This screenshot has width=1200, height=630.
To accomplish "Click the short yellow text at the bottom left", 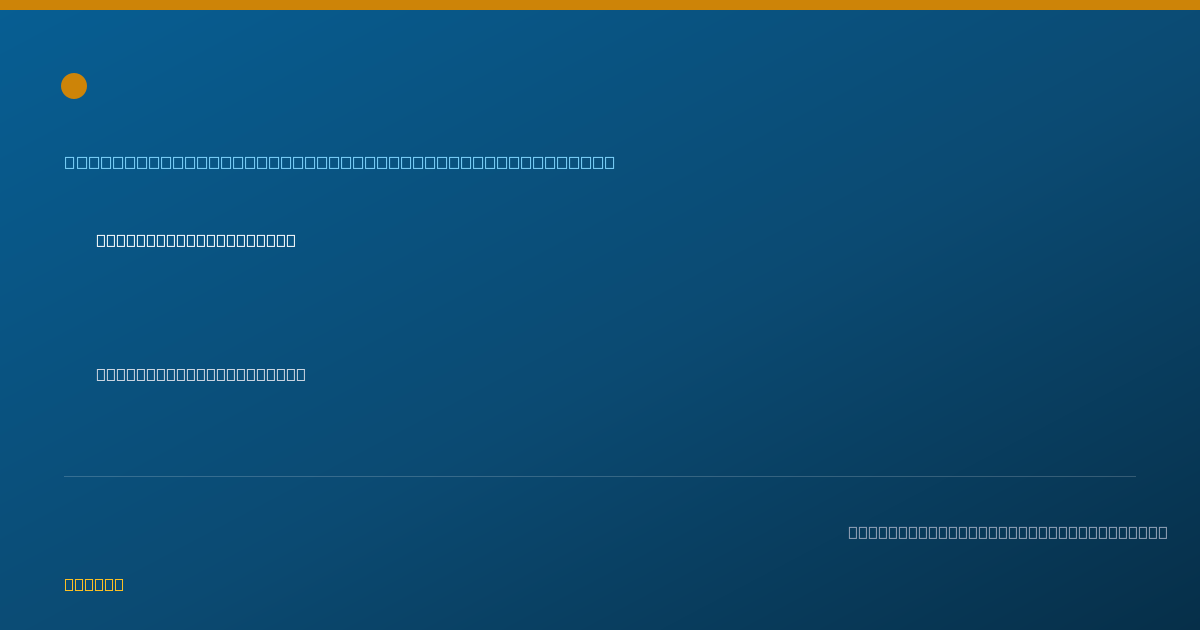I will [x=94, y=584].
